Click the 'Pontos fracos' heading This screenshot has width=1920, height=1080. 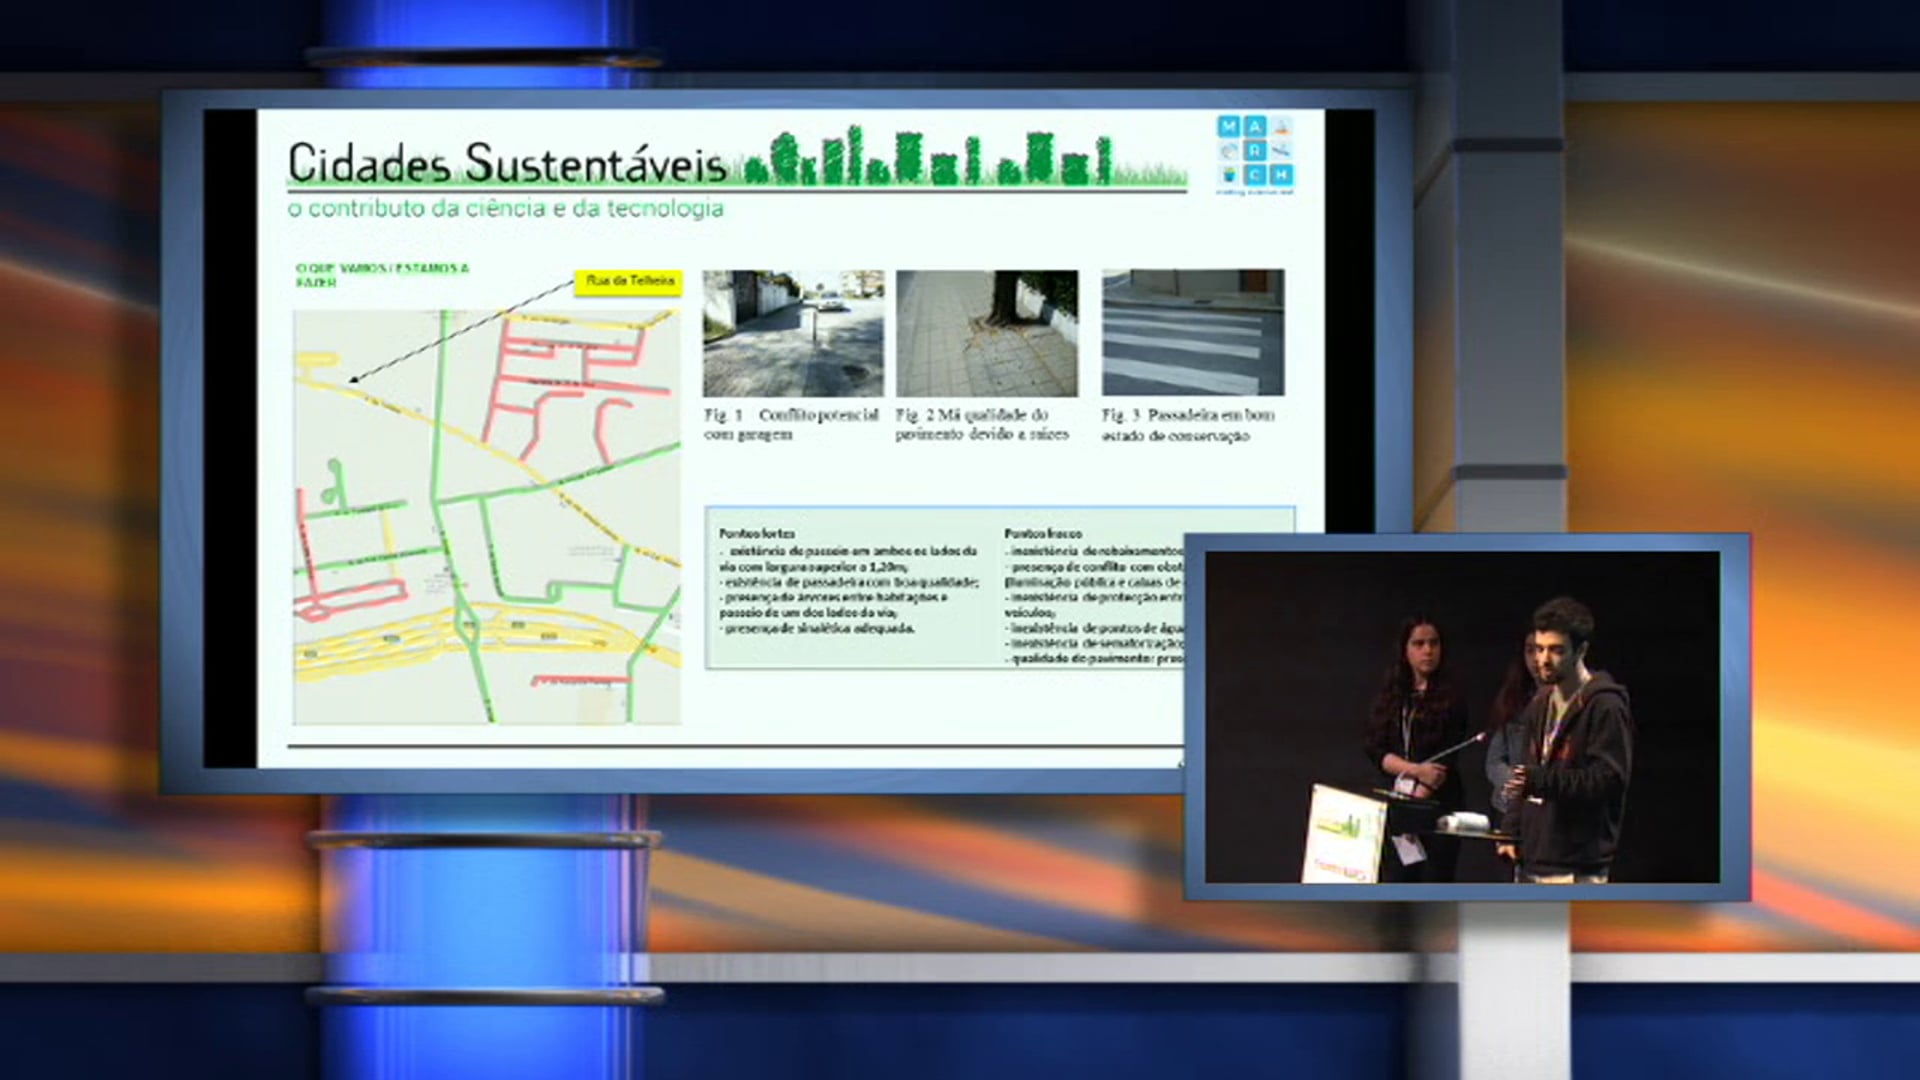[1043, 534]
